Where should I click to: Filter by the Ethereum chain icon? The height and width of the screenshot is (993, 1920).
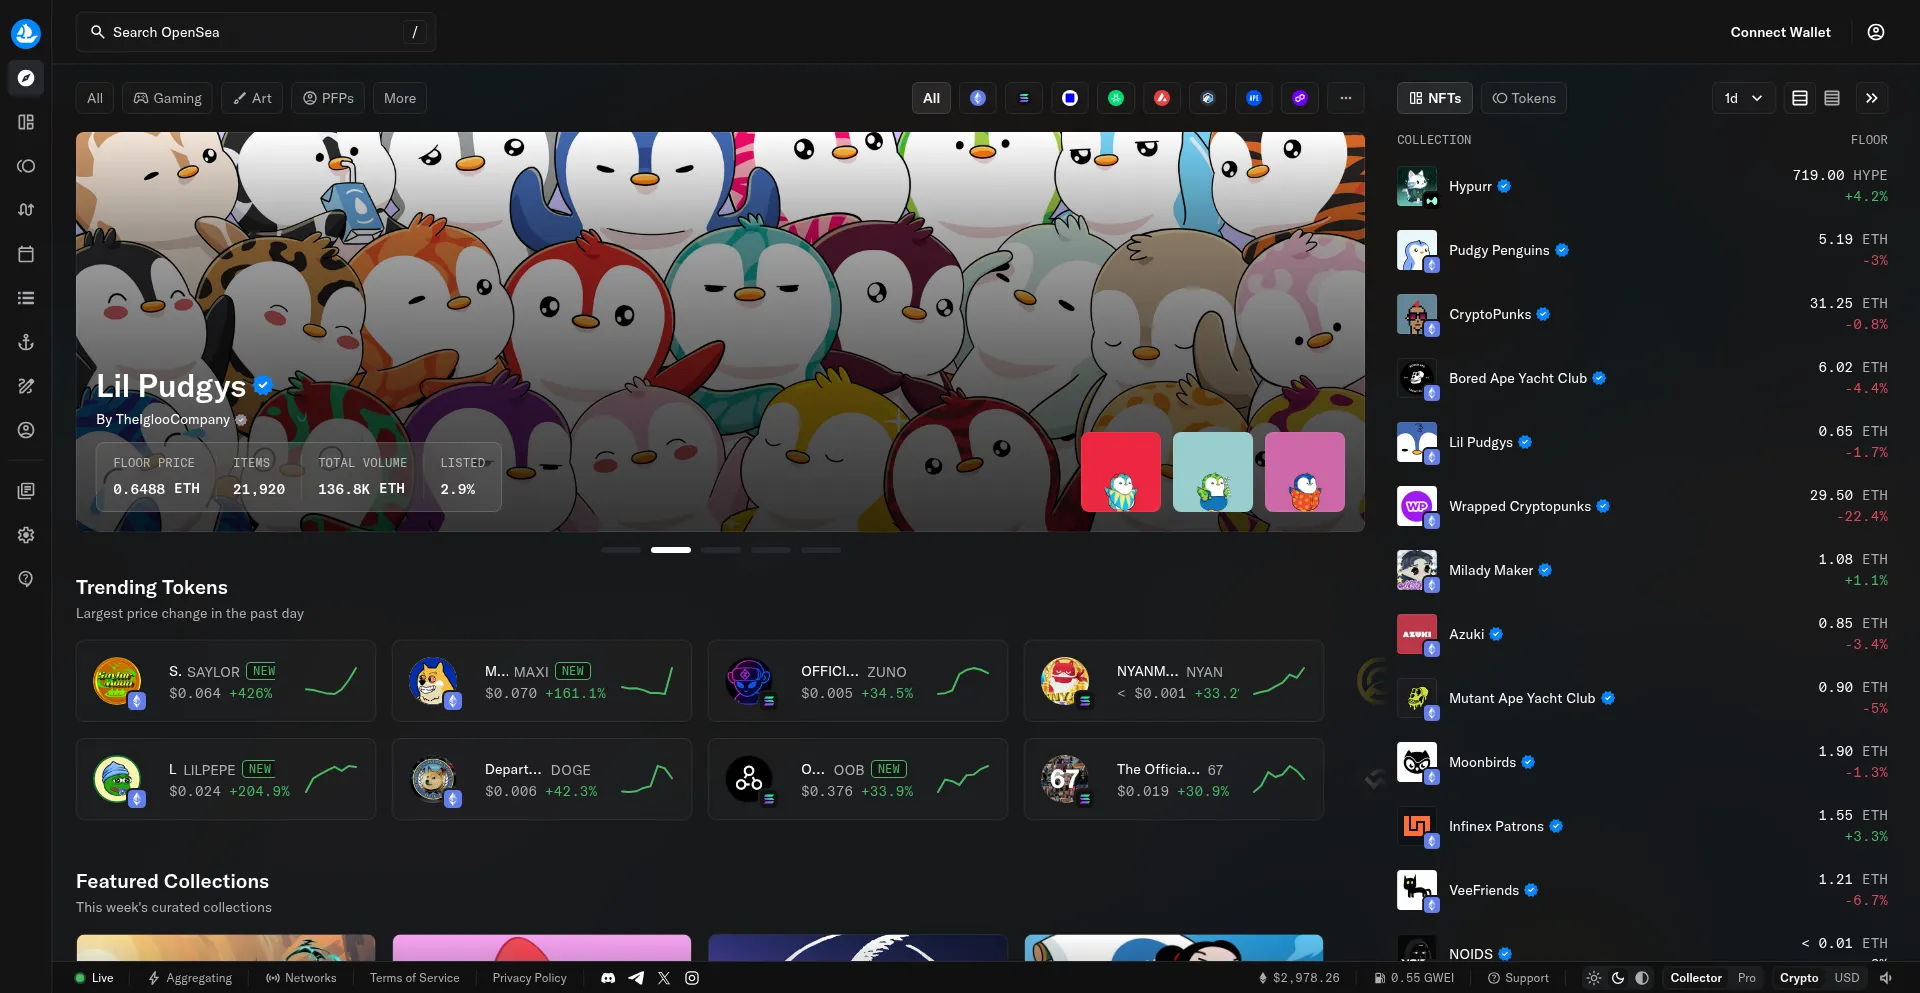[978, 98]
